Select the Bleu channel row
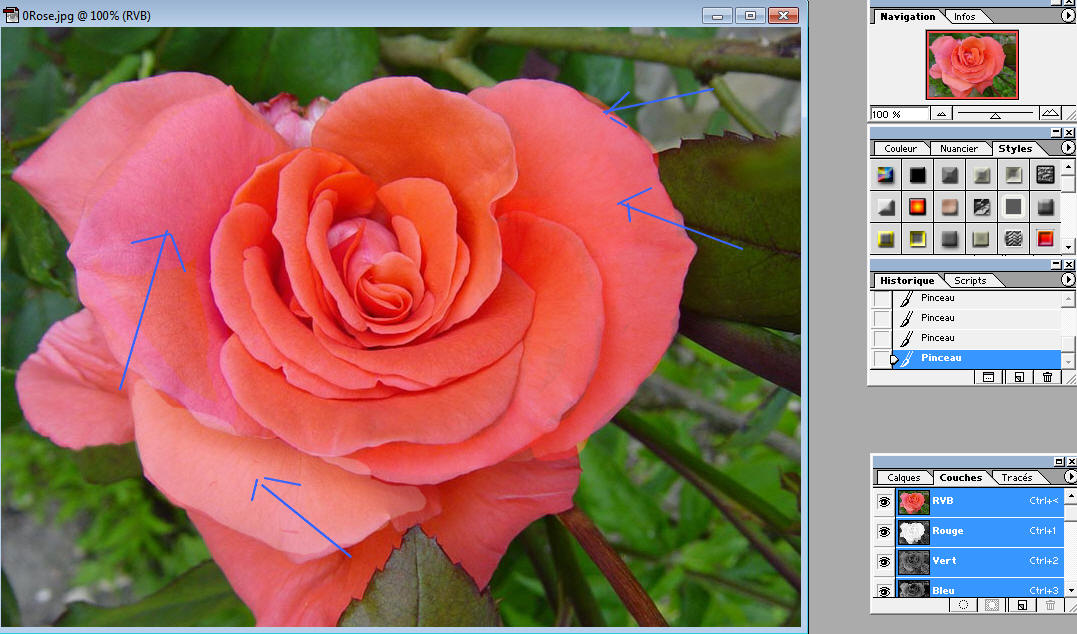 pyautogui.click(x=980, y=589)
